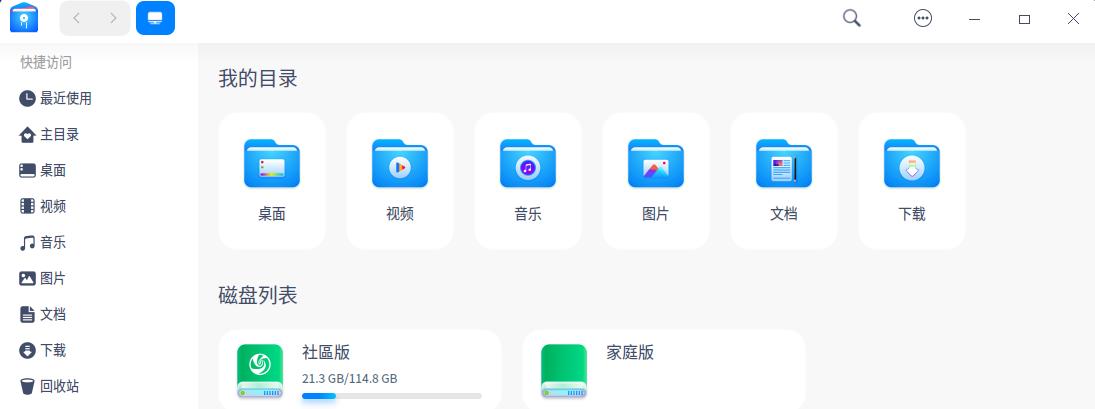Open the 视频 folder icon in 我的目录
Screen dimensions: 1095x409
[x=399, y=164]
